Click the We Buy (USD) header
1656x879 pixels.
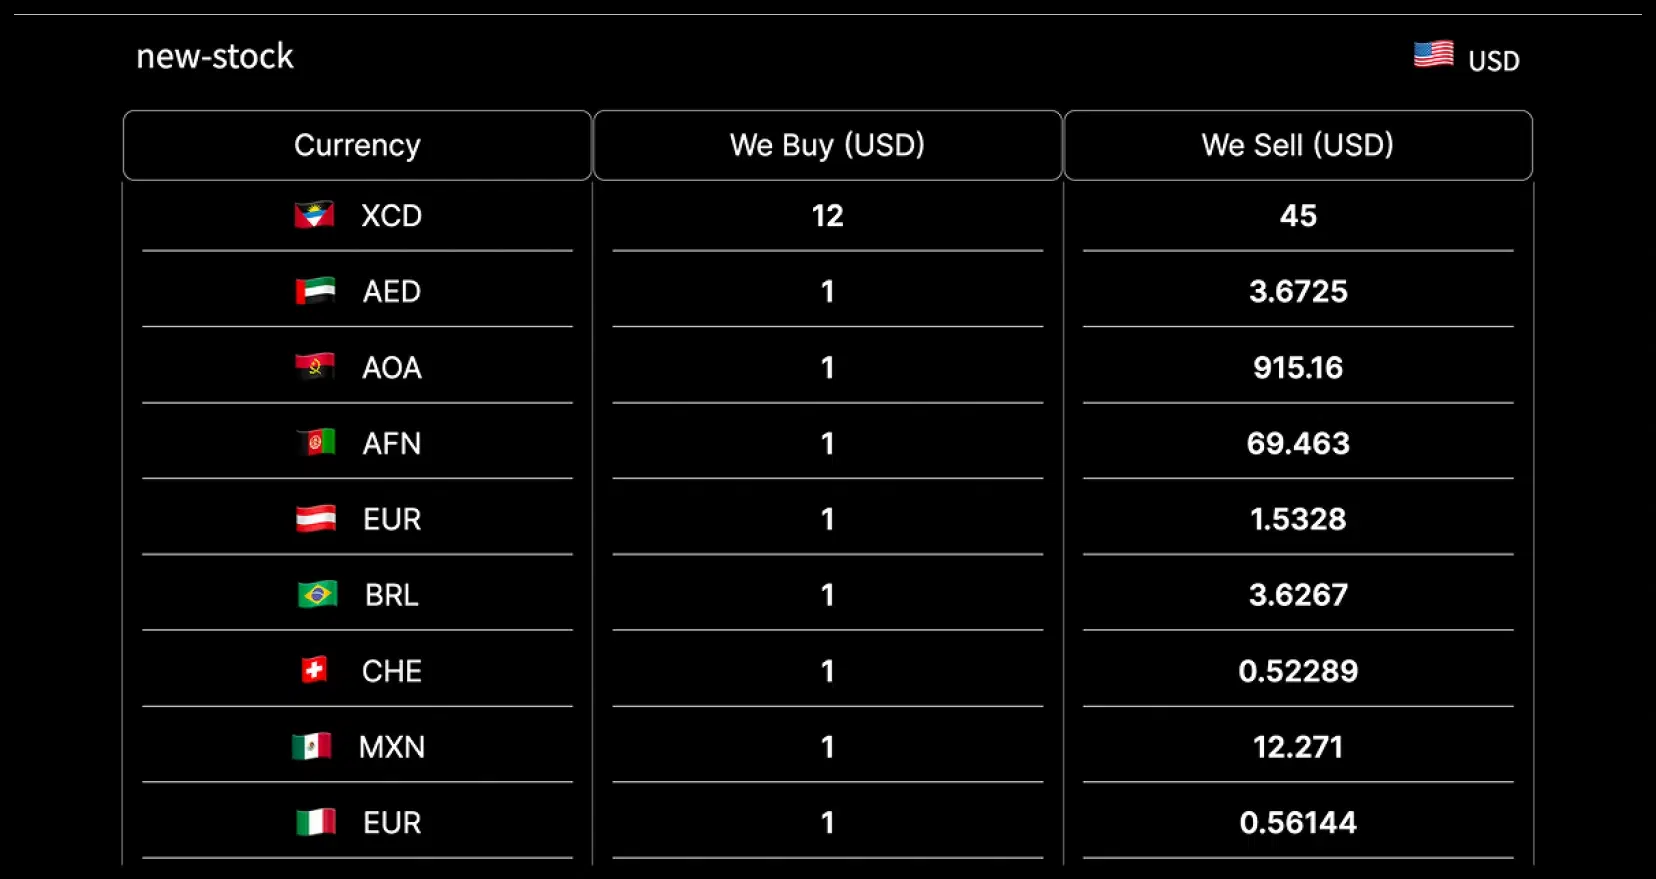click(827, 145)
